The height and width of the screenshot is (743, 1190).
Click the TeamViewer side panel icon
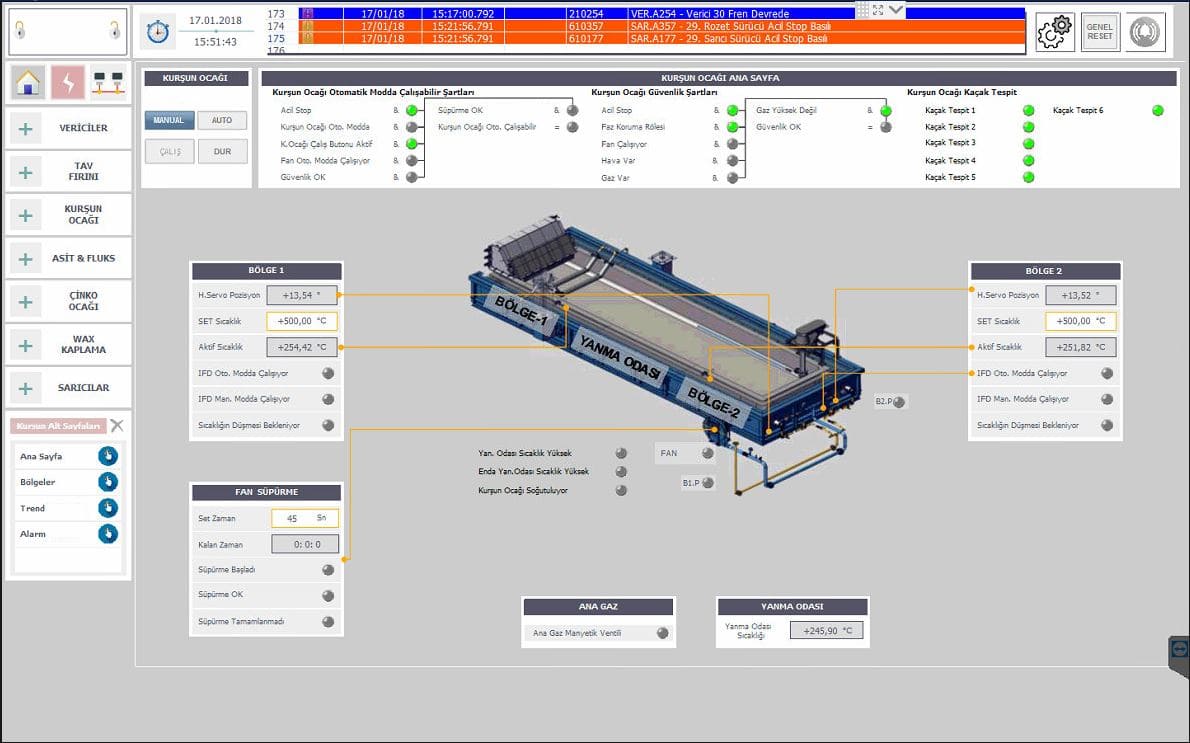(x=1179, y=649)
